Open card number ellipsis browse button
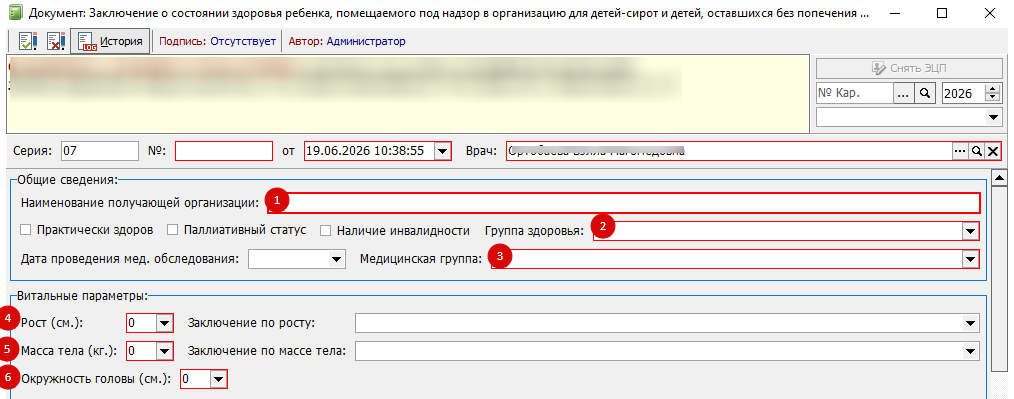Screen dimensions: 1014x399 903,94
